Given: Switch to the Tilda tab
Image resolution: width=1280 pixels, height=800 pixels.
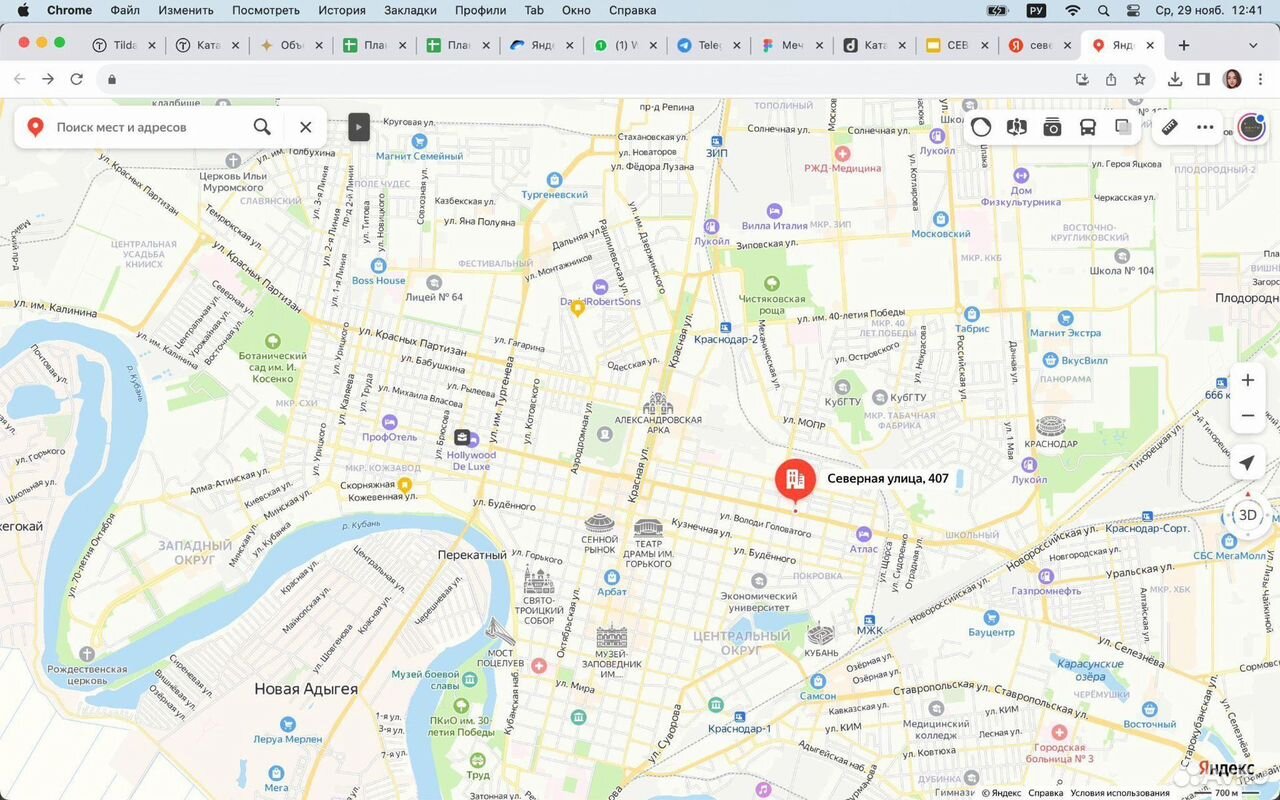Looking at the screenshot, I should (124, 45).
